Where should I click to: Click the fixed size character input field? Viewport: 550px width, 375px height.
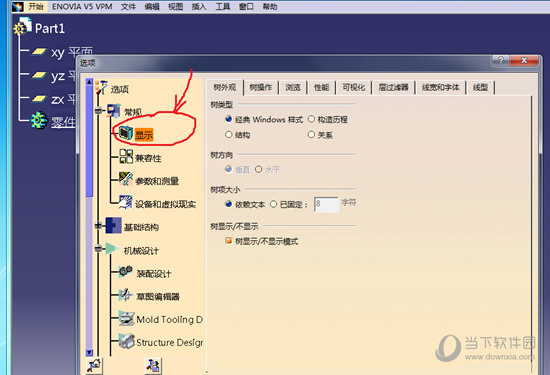[x=326, y=204]
